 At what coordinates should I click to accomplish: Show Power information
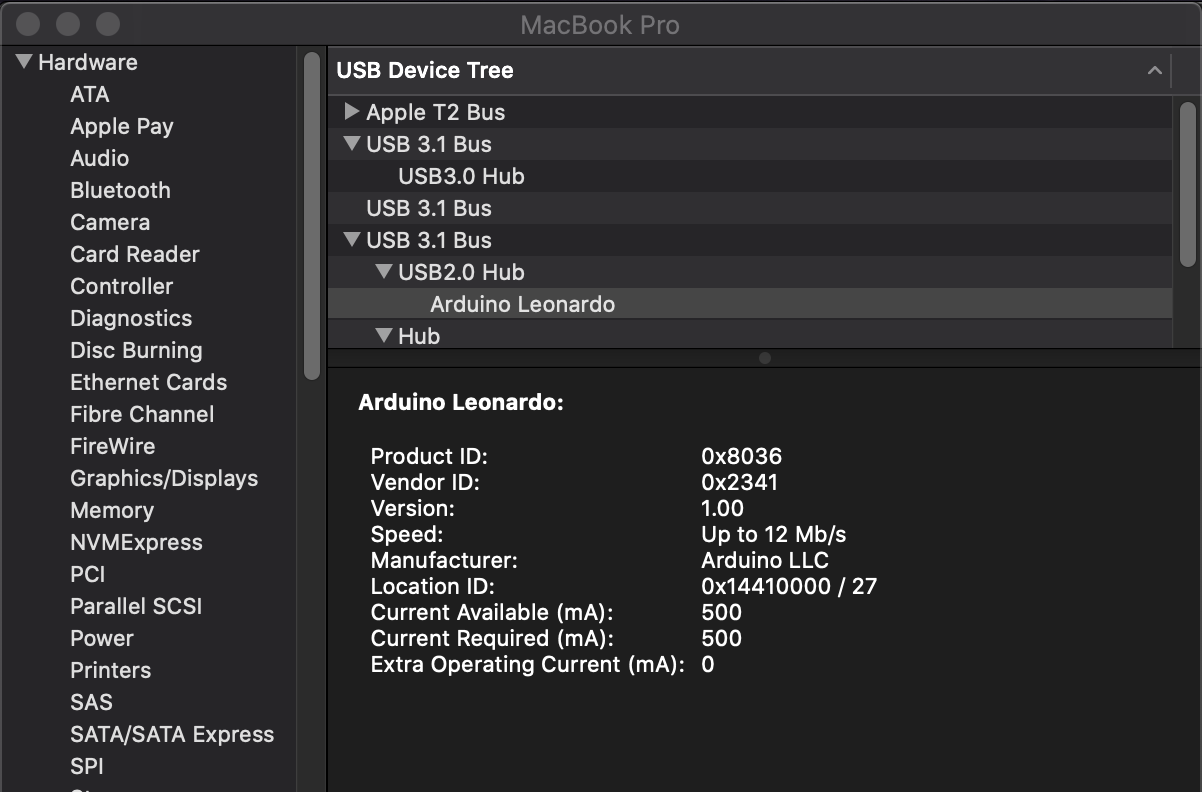click(x=102, y=638)
